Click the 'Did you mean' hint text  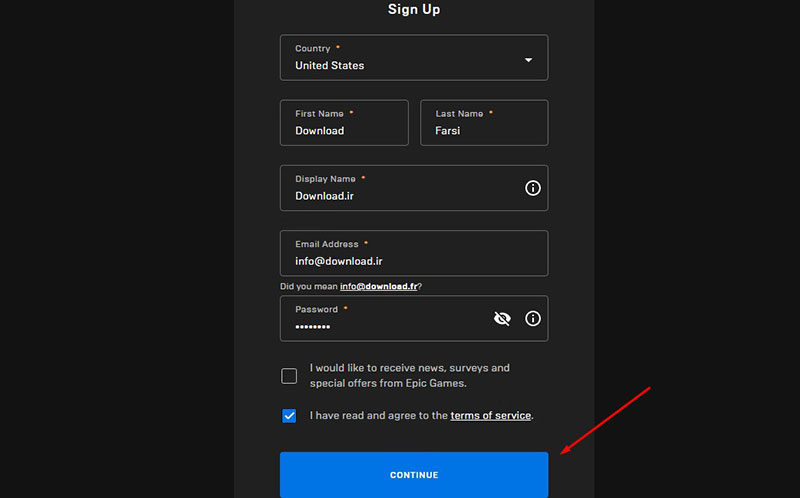click(309, 286)
